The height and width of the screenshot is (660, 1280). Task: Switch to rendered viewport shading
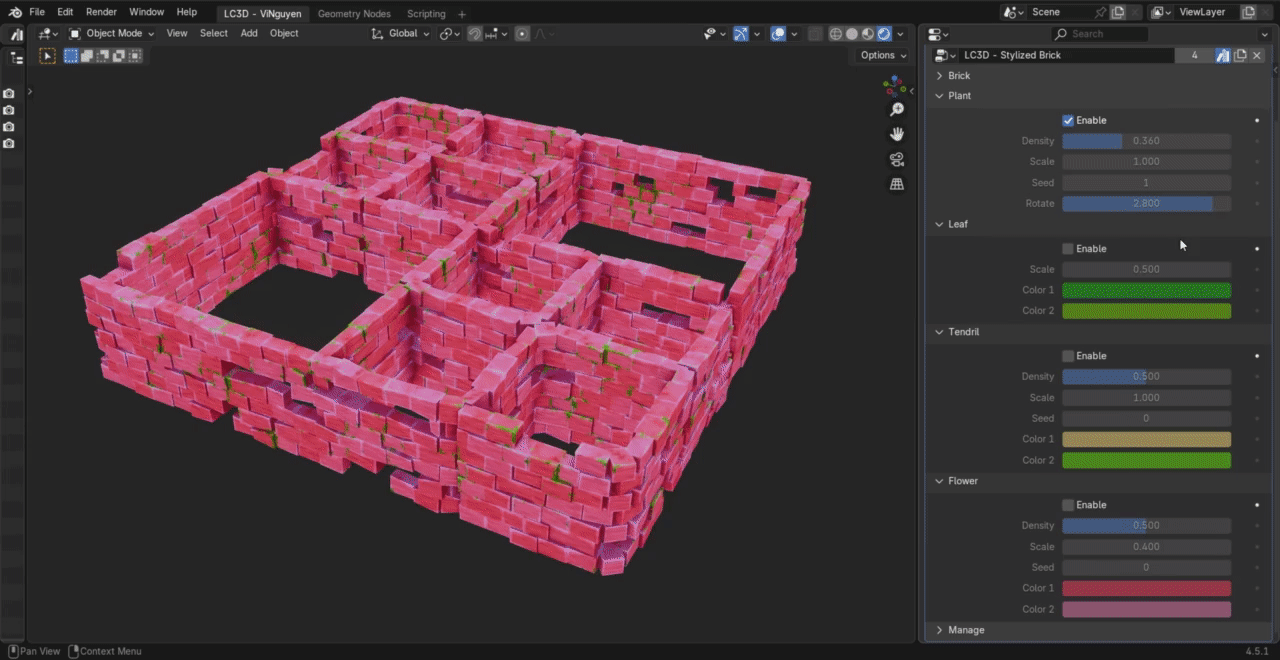pos(884,33)
